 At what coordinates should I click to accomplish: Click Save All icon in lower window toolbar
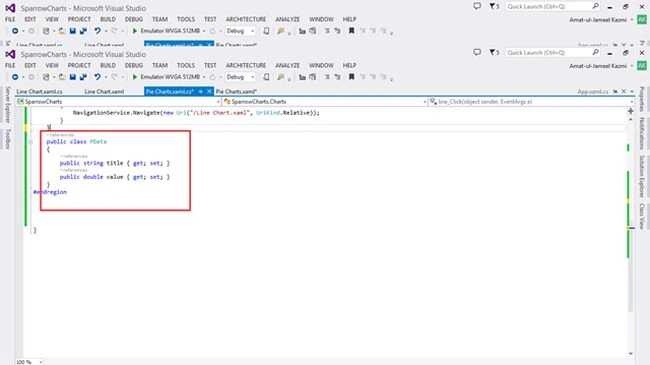83,77
